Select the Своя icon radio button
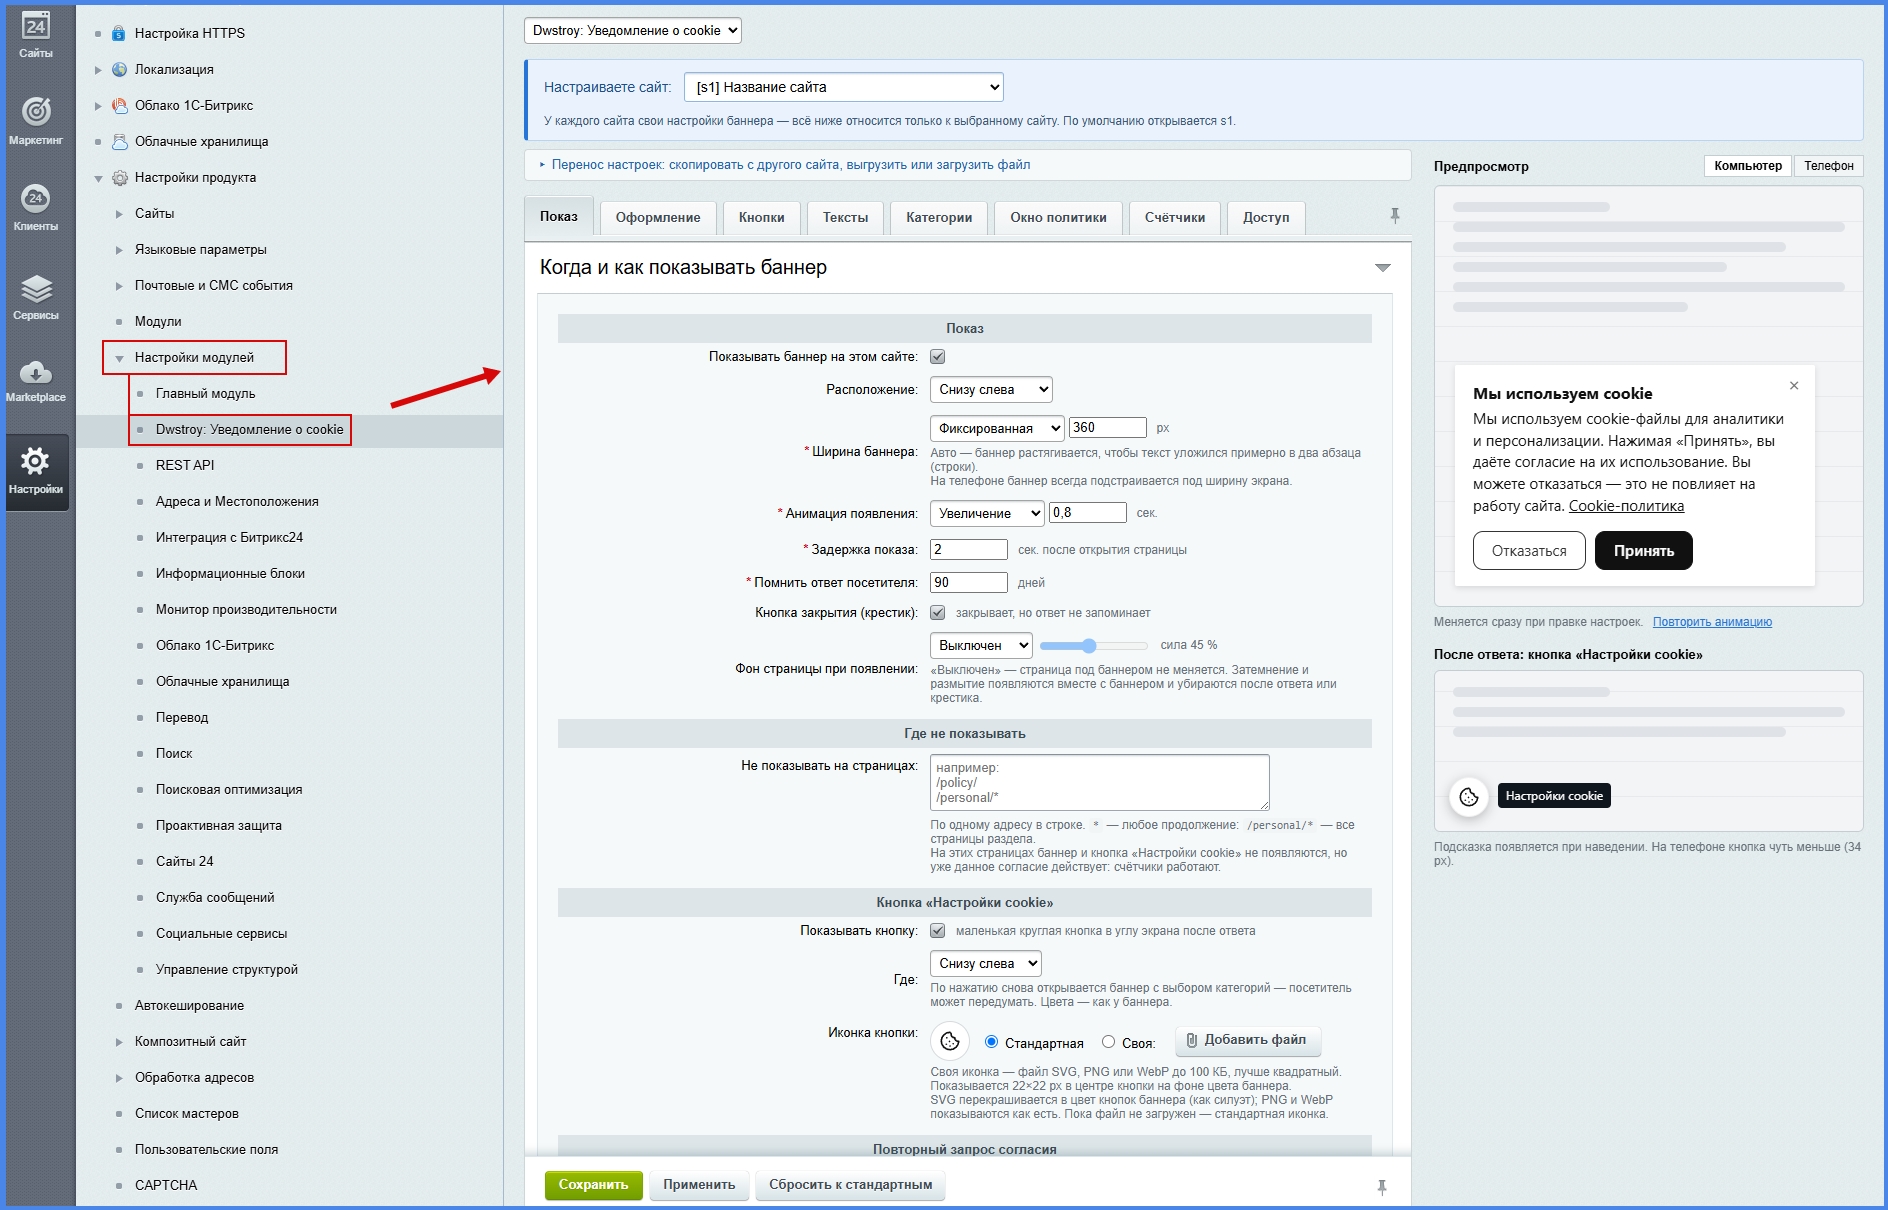 (1108, 1042)
